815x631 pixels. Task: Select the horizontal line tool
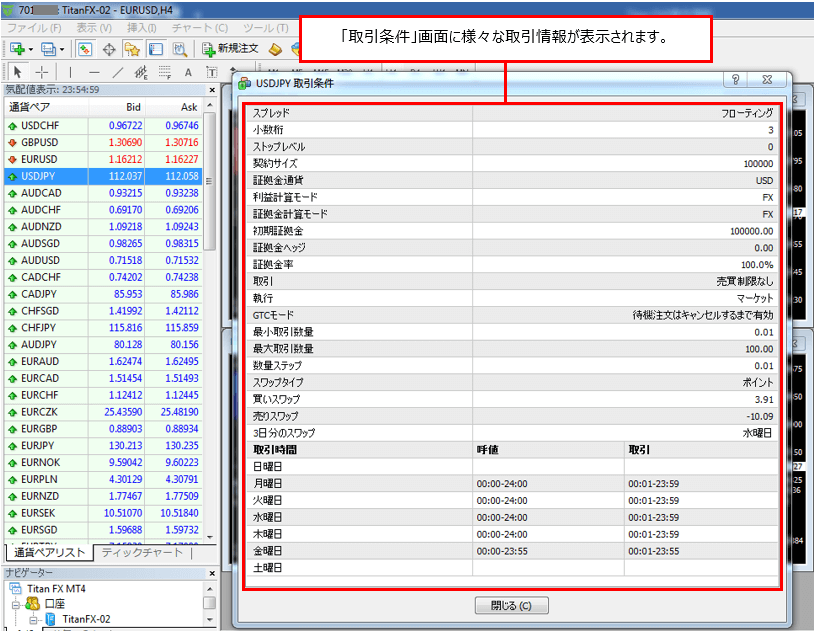coord(94,72)
